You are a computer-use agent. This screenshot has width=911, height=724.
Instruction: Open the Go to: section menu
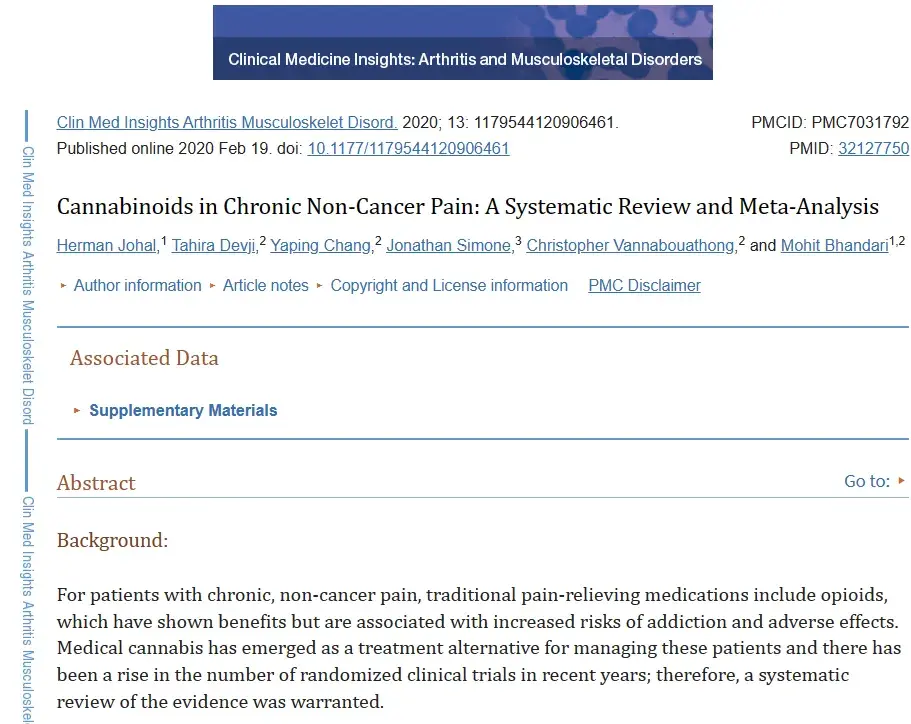pyautogui.click(x=867, y=481)
